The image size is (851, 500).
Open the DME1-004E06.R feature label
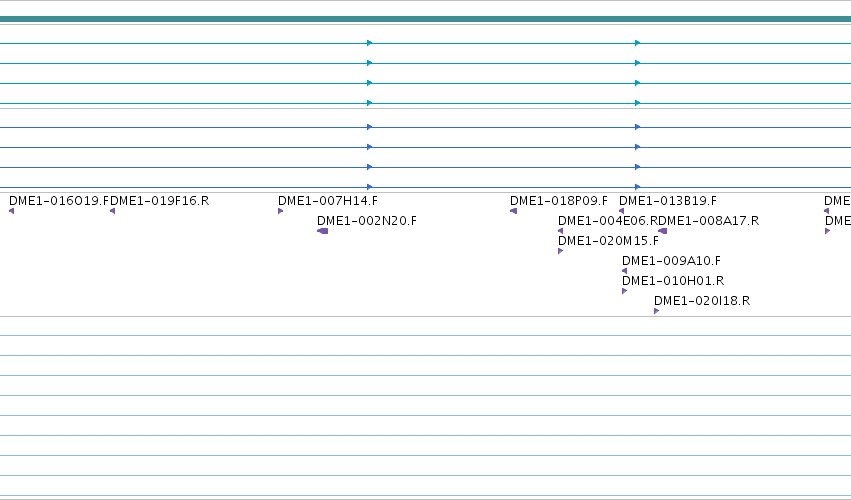(x=608, y=221)
